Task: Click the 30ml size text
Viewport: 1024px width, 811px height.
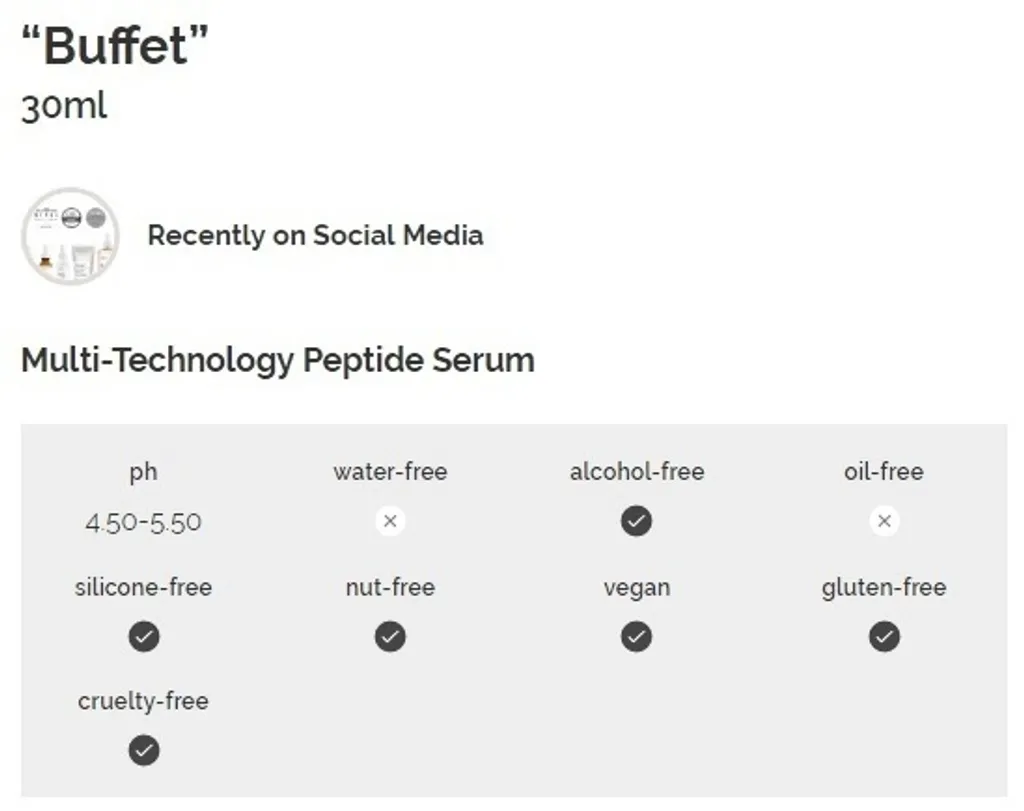Action: pos(64,105)
